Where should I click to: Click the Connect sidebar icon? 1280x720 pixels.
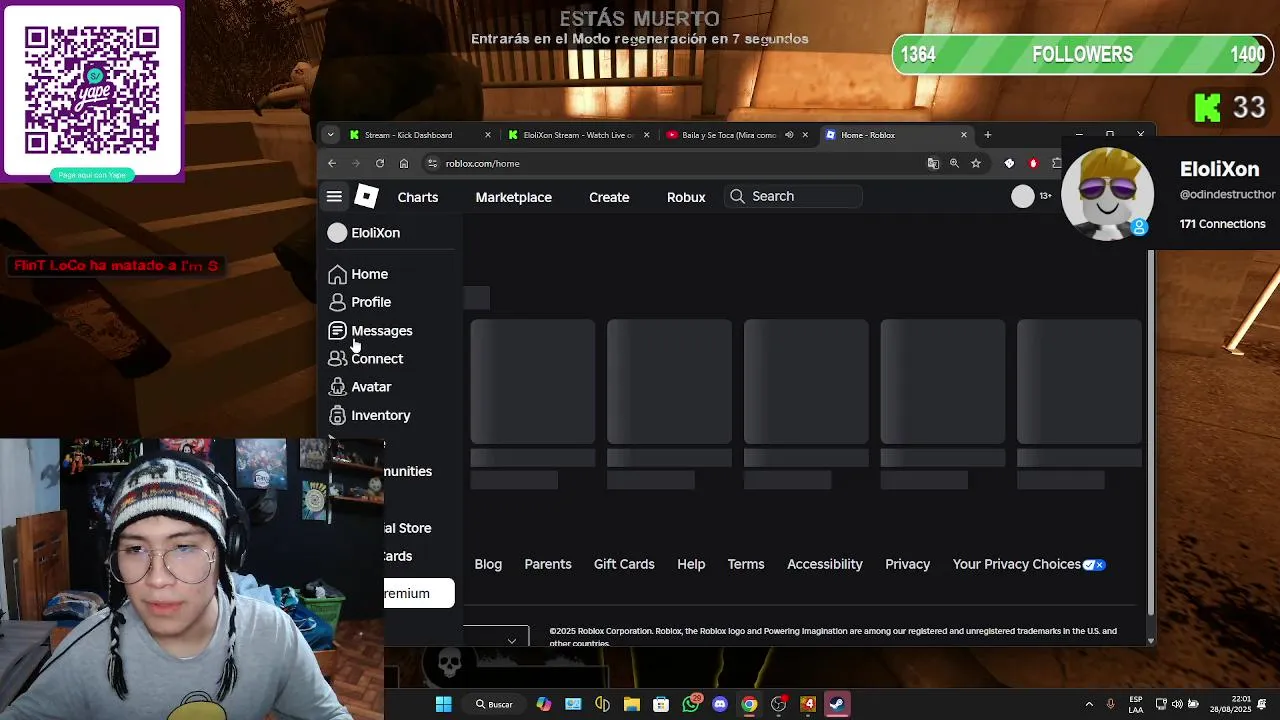click(337, 358)
